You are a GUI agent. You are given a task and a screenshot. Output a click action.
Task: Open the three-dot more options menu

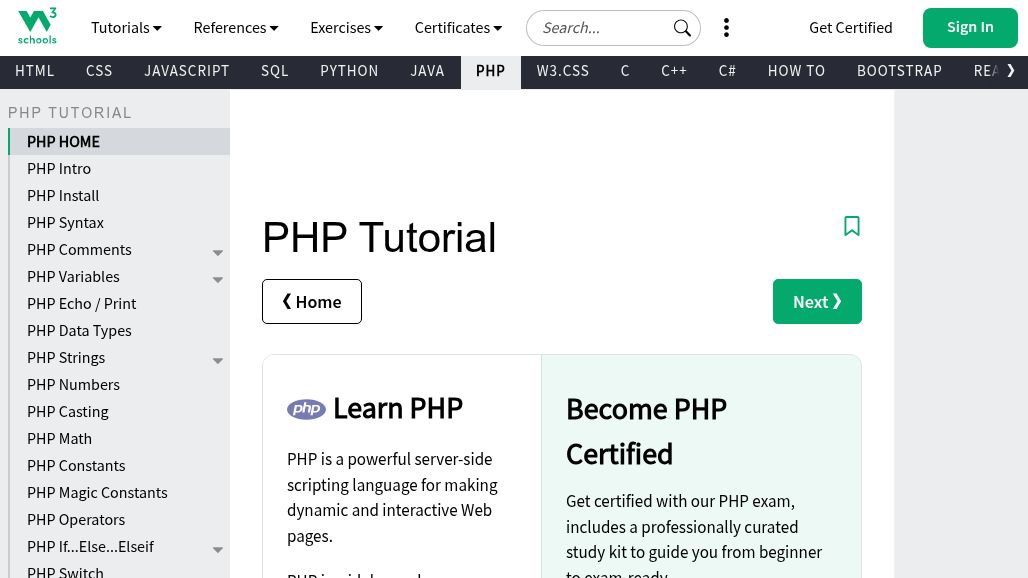(x=726, y=28)
